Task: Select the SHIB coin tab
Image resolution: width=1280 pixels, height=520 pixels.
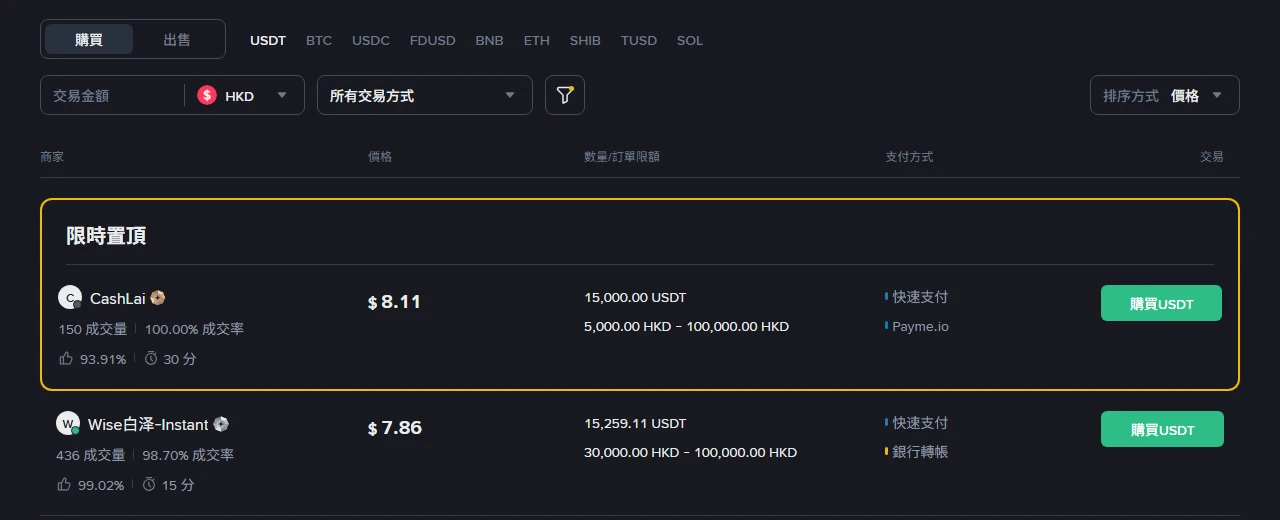Action: (585, 41)
